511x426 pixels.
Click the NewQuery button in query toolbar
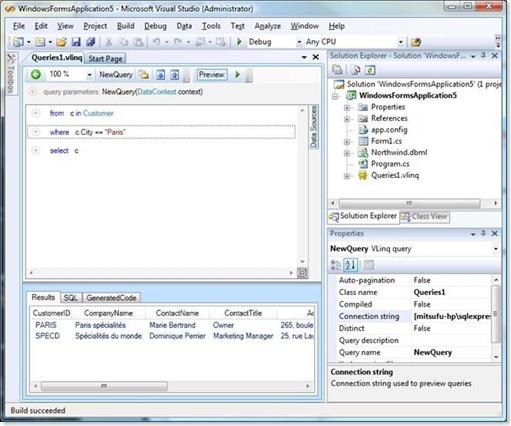pos(116,75)
